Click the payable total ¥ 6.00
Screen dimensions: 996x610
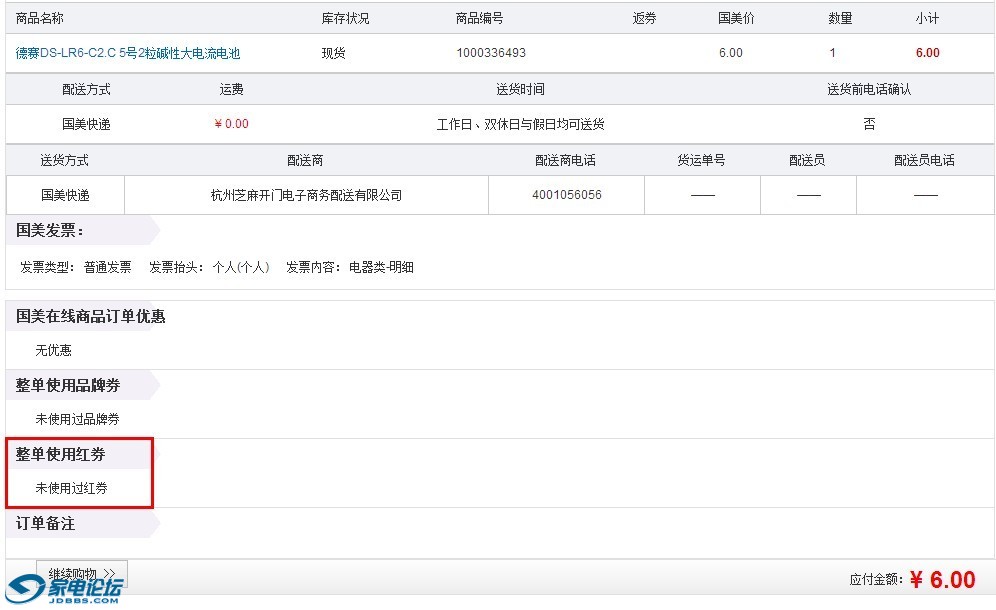(942, 580)
